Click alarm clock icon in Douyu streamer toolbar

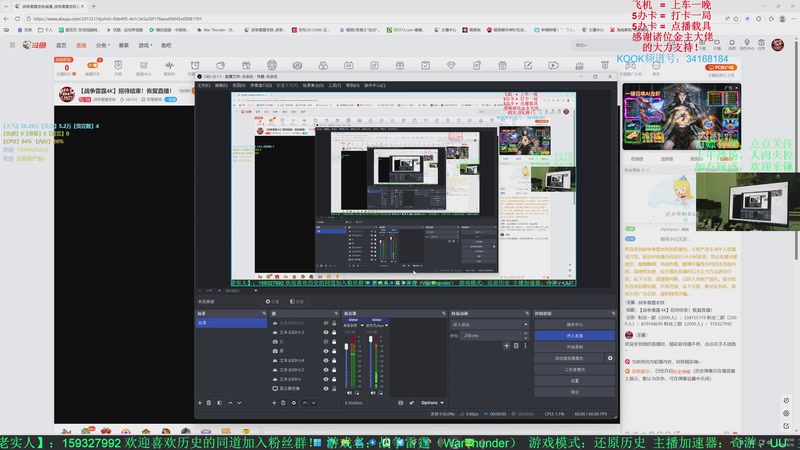pyautogui.click(x=195, y=65)
